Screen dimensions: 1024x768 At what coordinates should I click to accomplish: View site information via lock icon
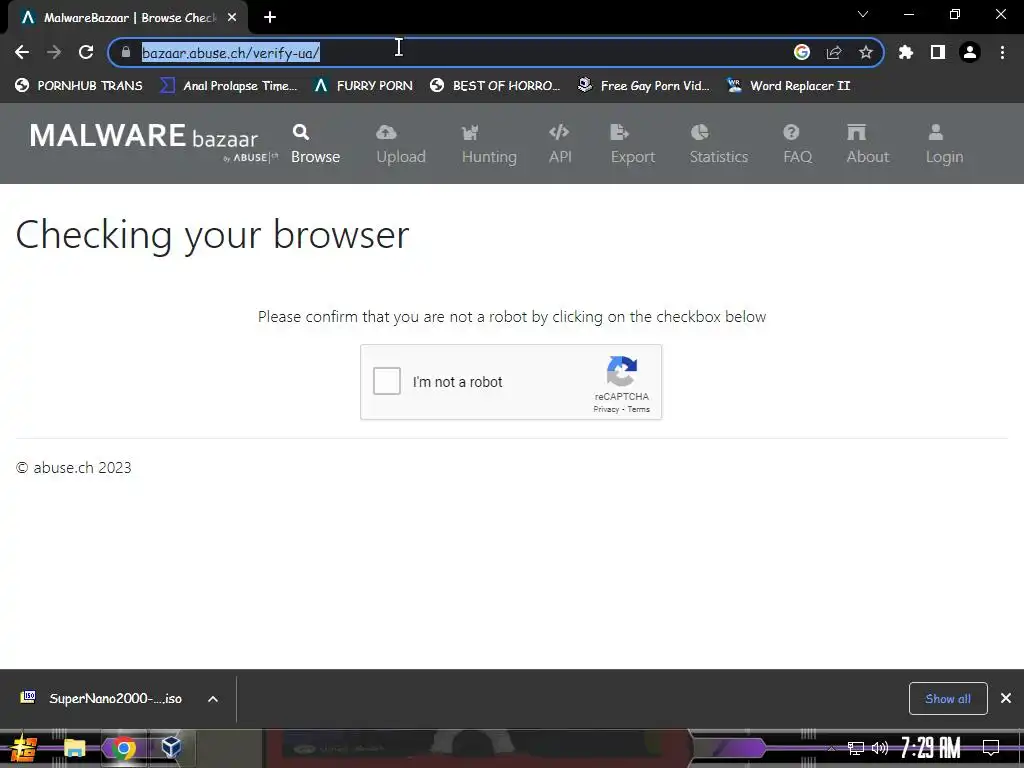click(126, 52)
